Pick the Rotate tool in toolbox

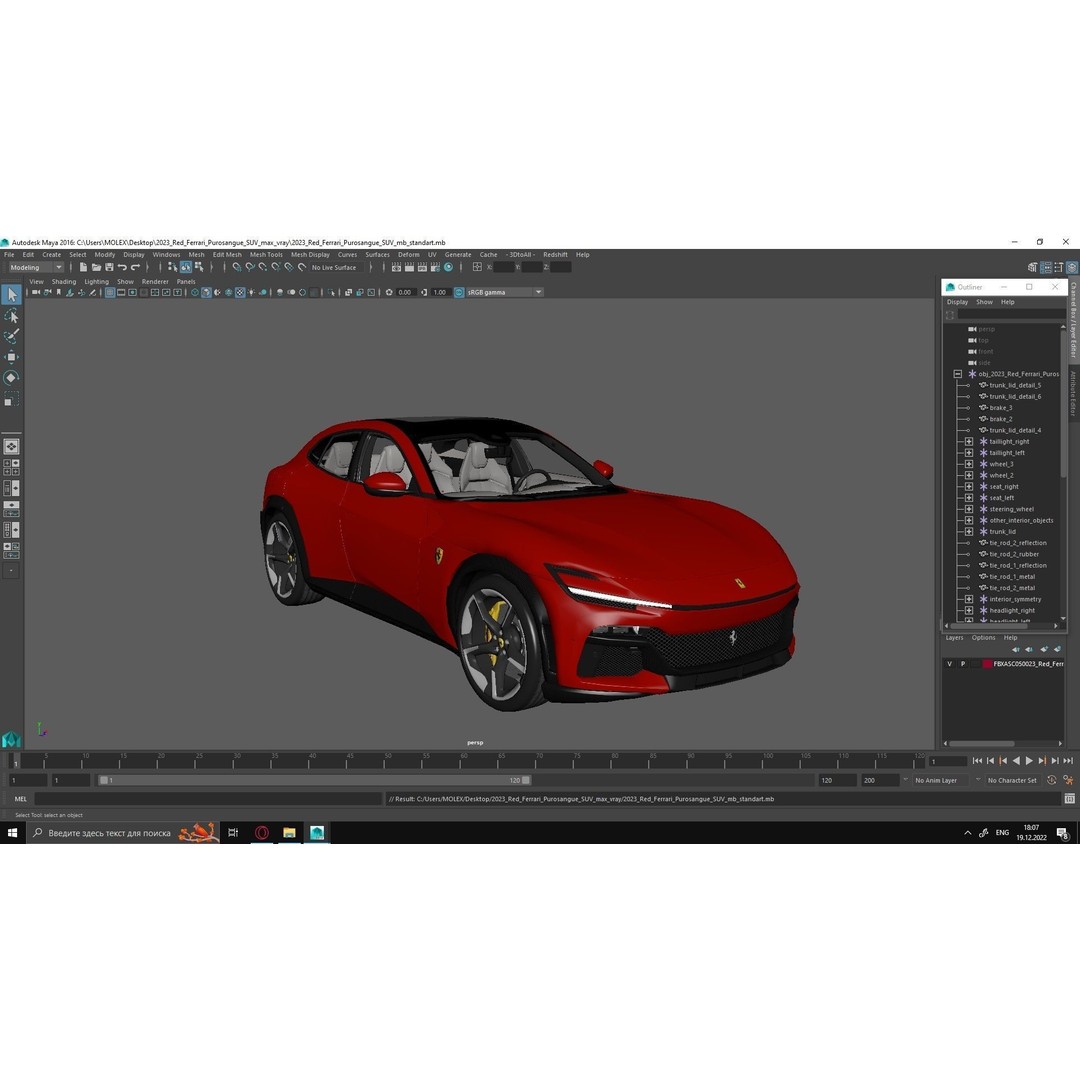[11, 377]
